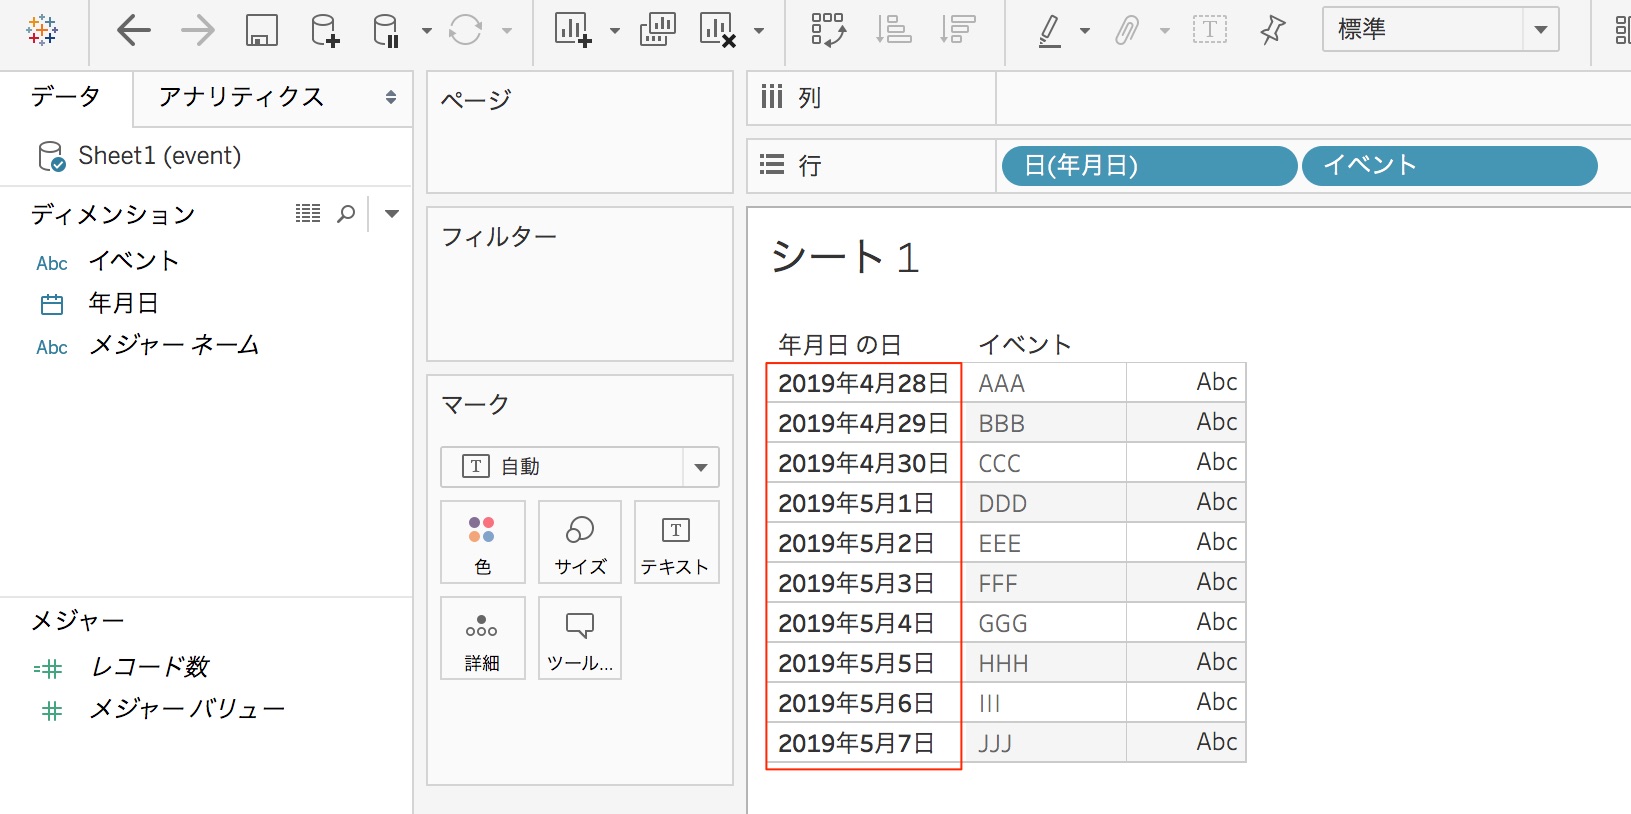Expand the マーク type 自動 dropdown
1631x814 pixels.
[x=700, y=467]
